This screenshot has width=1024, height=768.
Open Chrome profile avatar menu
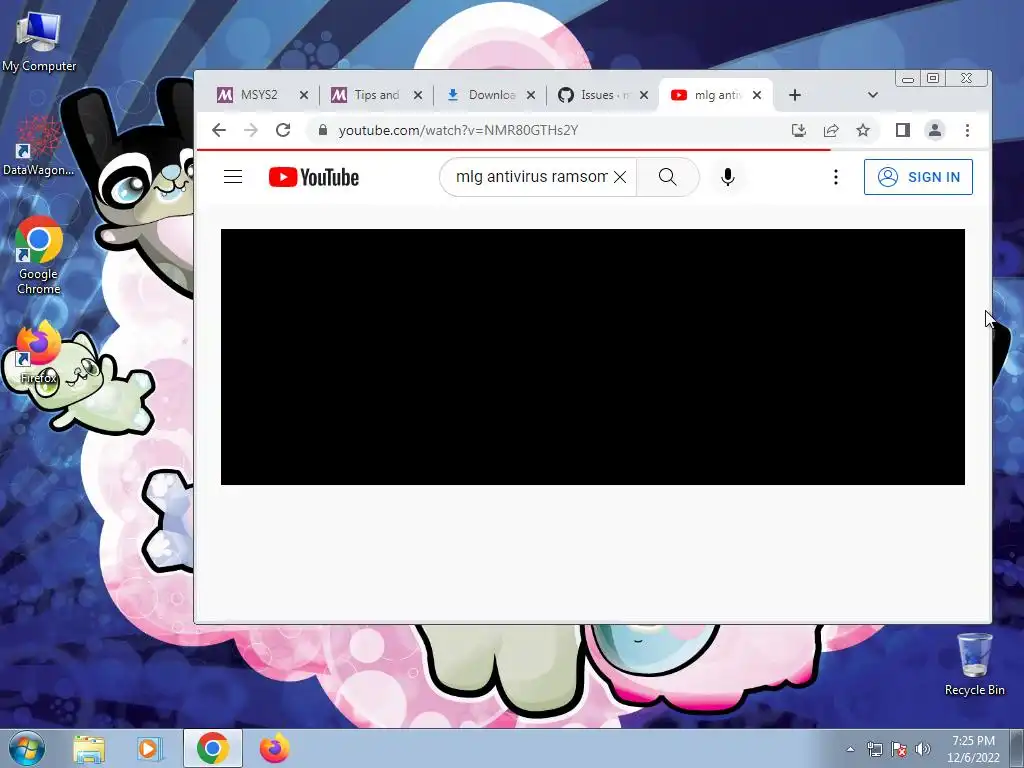tap(935, 130)
